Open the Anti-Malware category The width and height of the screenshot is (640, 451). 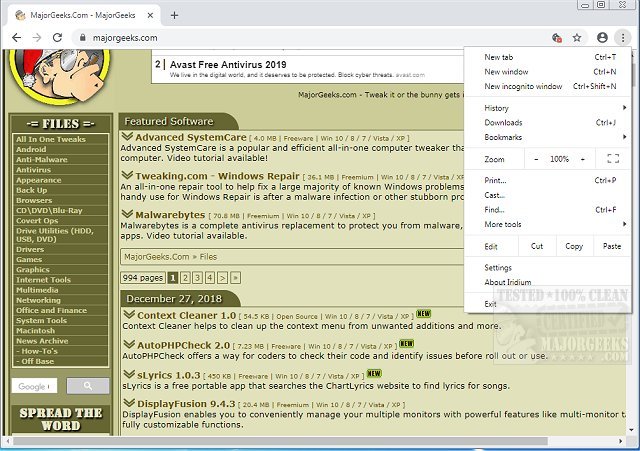point(42,160)
